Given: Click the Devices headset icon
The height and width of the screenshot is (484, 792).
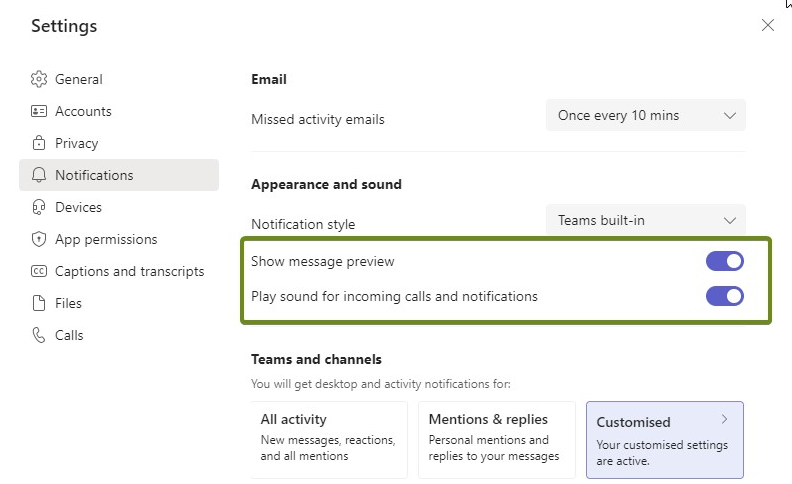Looking at the screenshot, I should pyautogui.click(x=39, y=207).
